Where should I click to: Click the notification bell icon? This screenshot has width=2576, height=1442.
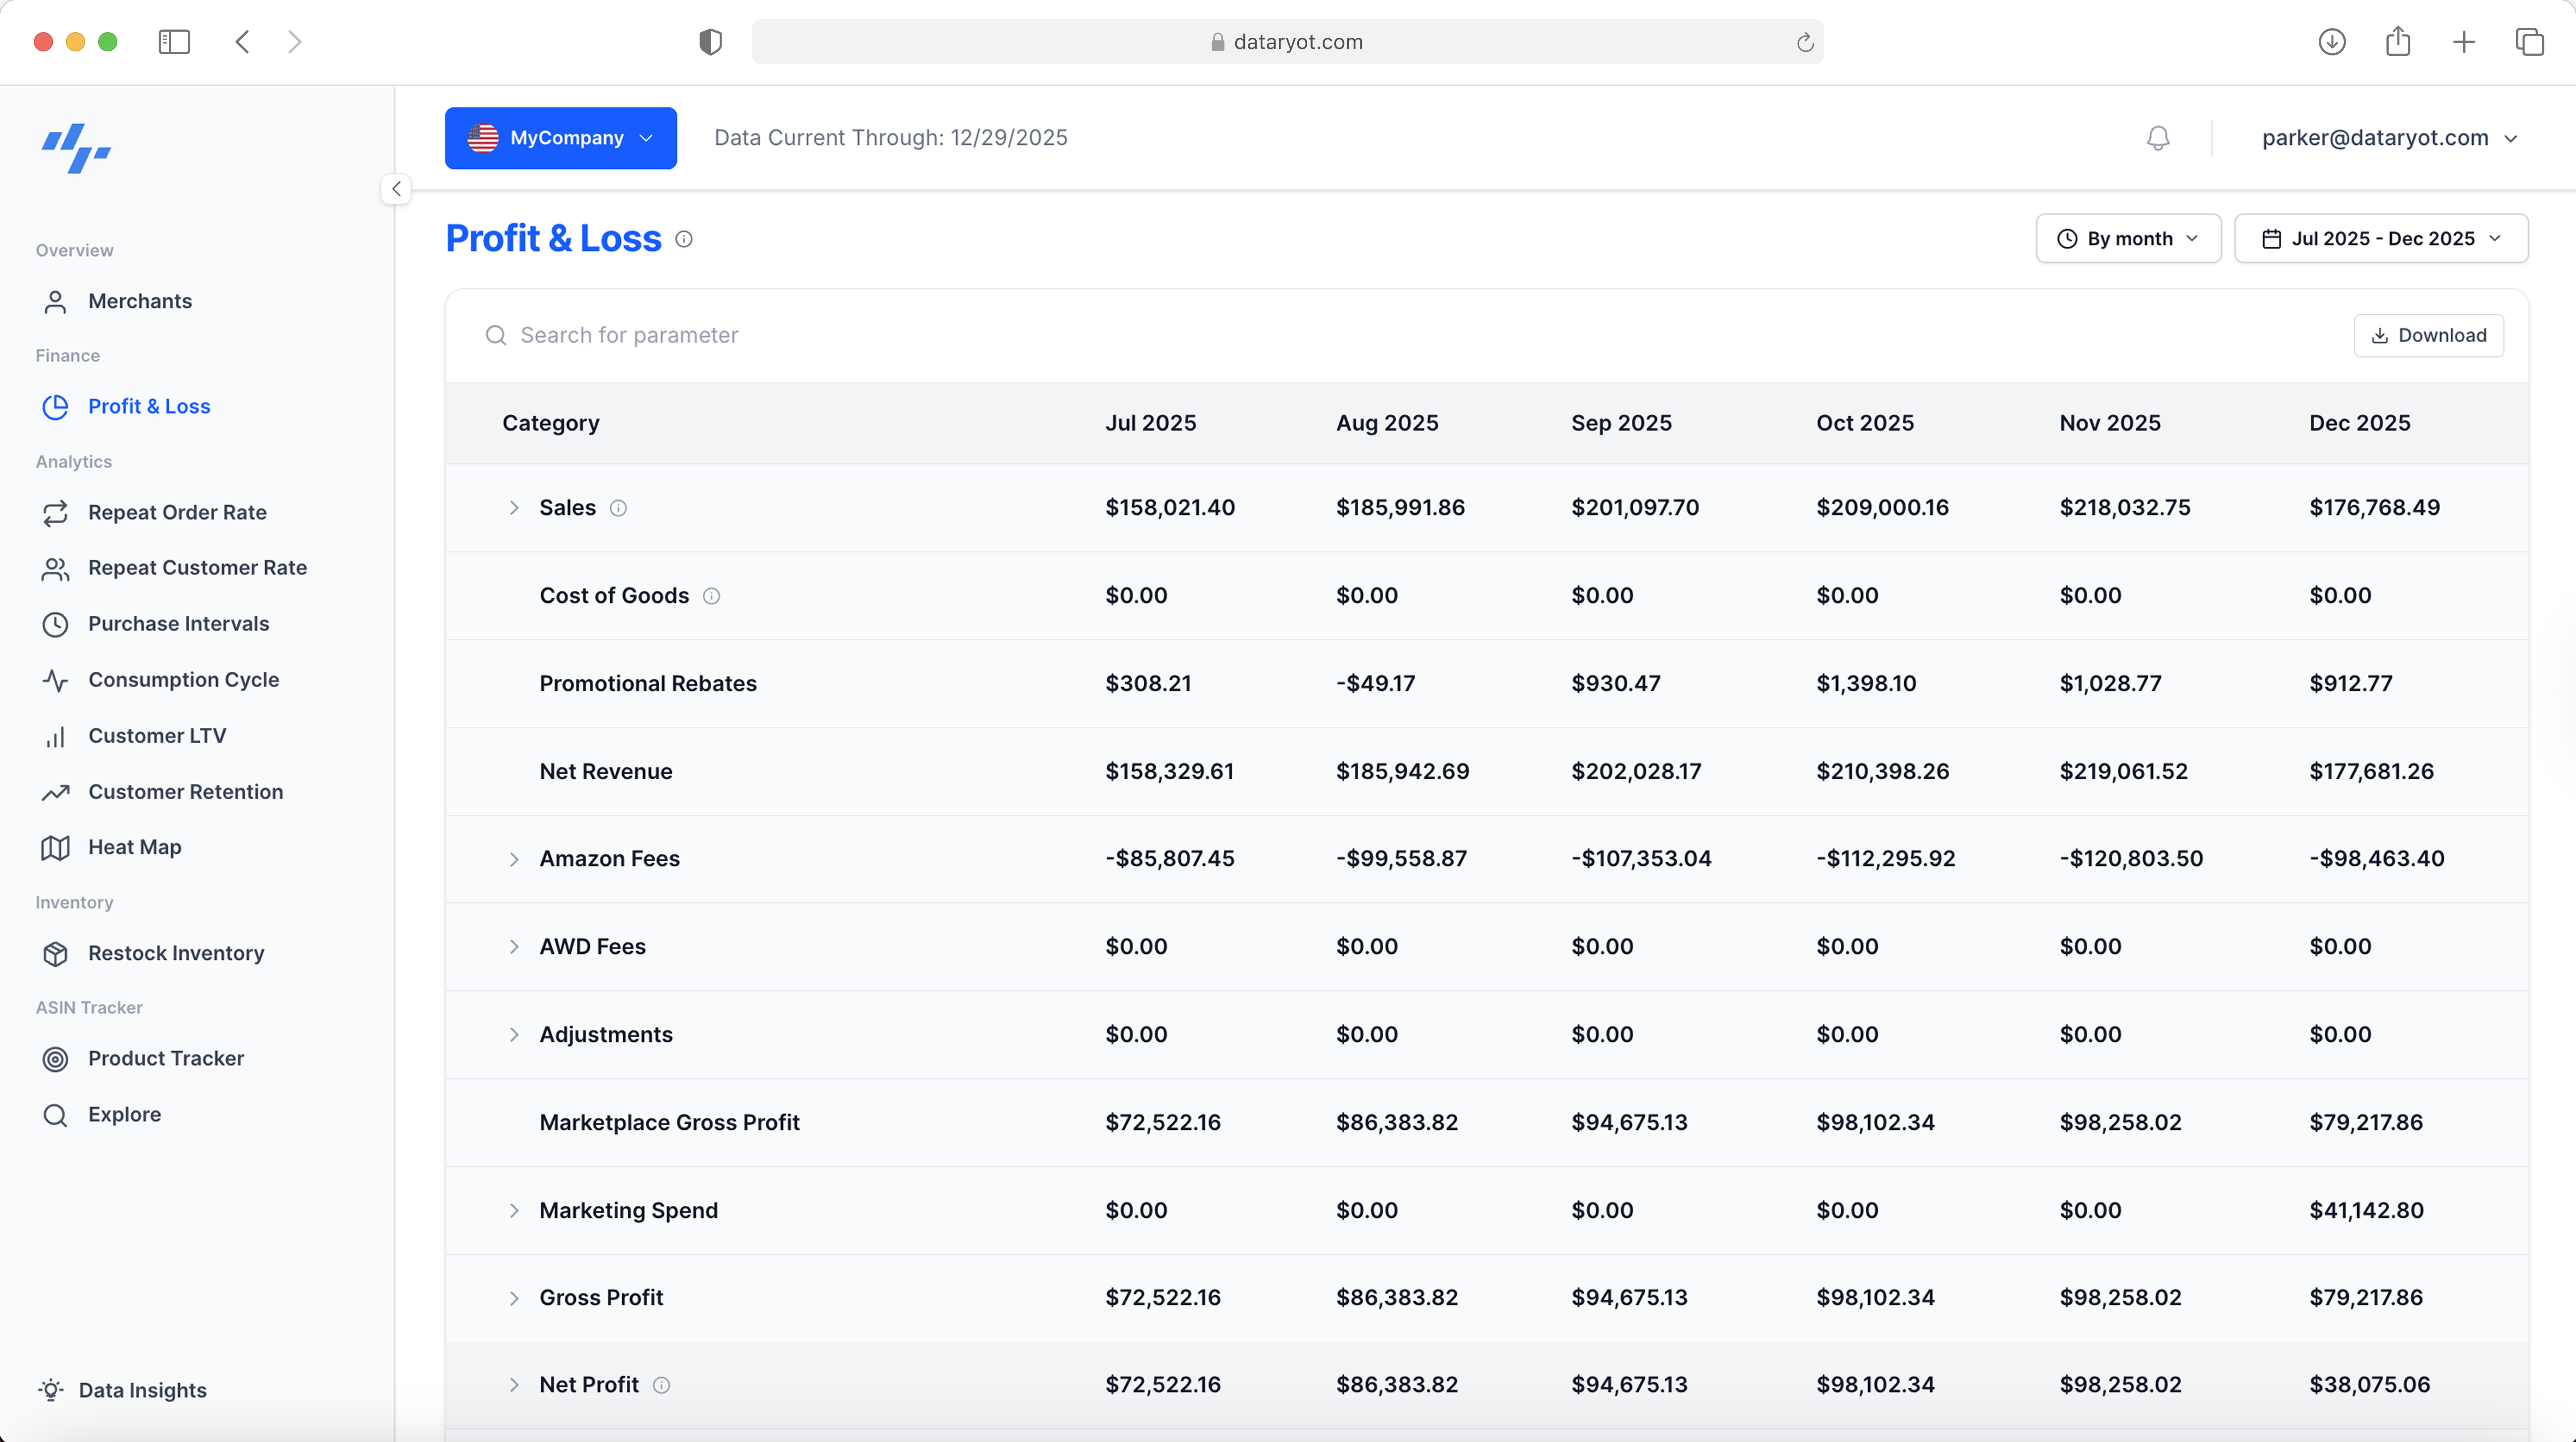2158,138
